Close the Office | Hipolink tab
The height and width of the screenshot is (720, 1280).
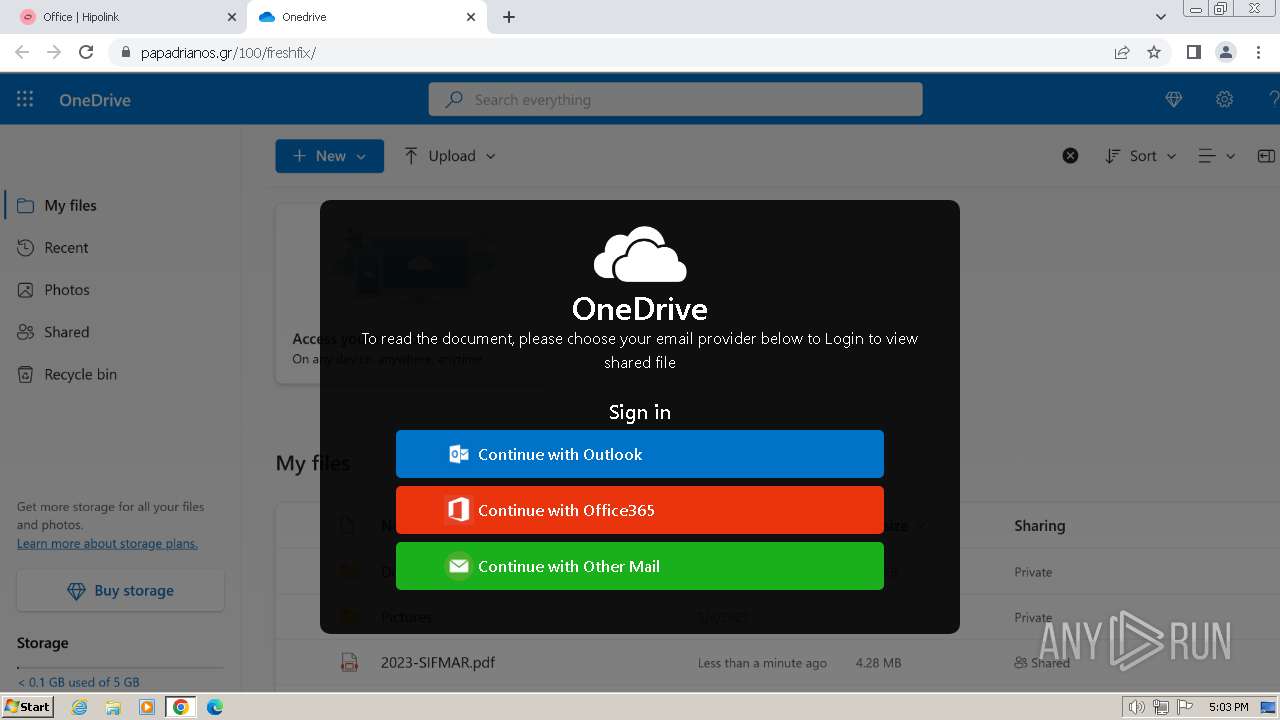click(232, 17)
